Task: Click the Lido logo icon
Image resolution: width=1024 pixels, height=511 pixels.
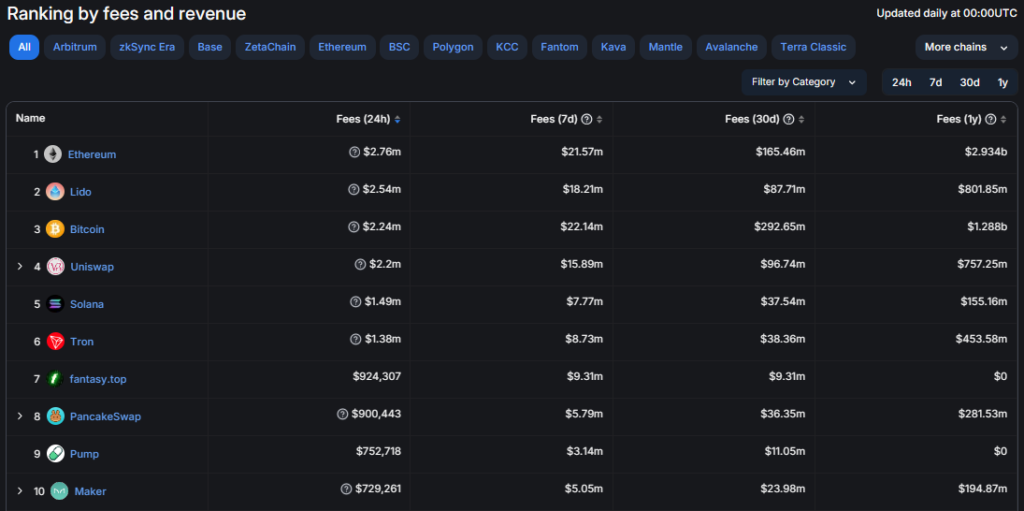Action: pos(55,192)
